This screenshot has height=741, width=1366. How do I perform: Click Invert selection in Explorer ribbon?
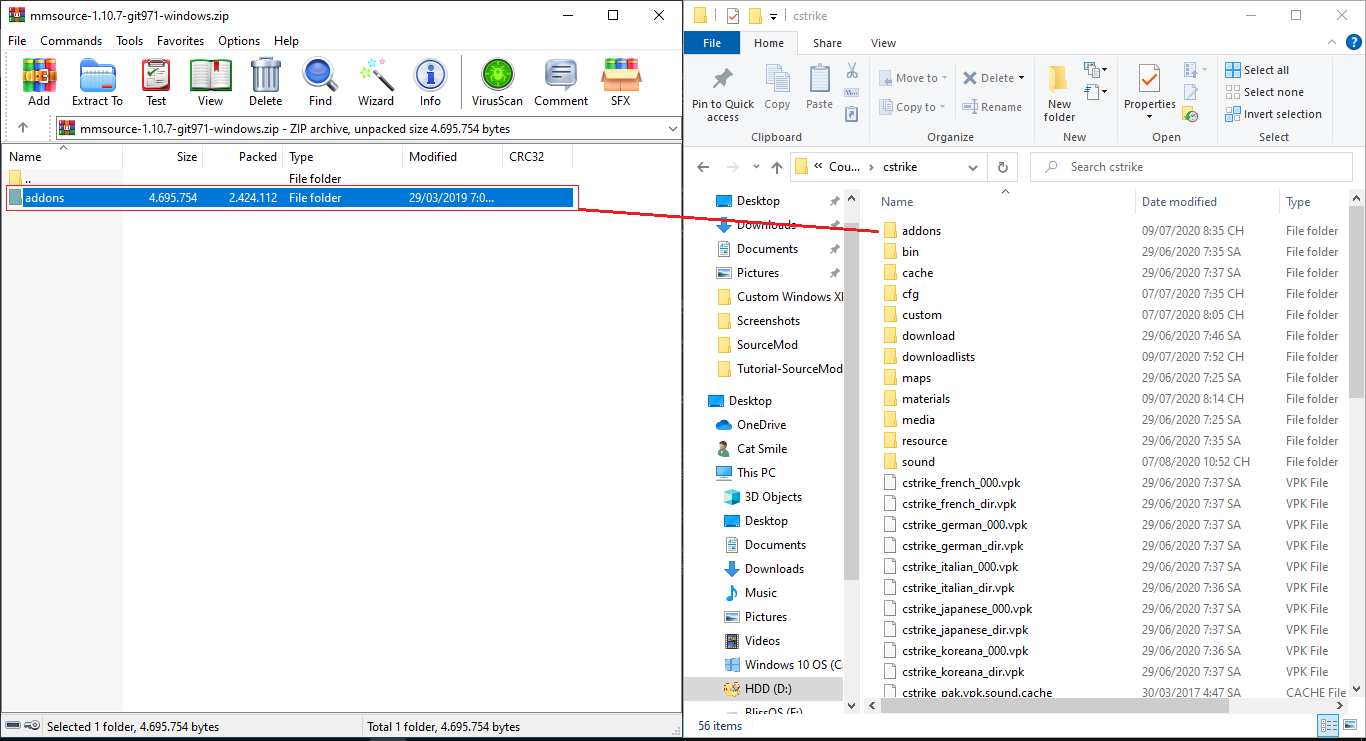[x=1273, y=114]
